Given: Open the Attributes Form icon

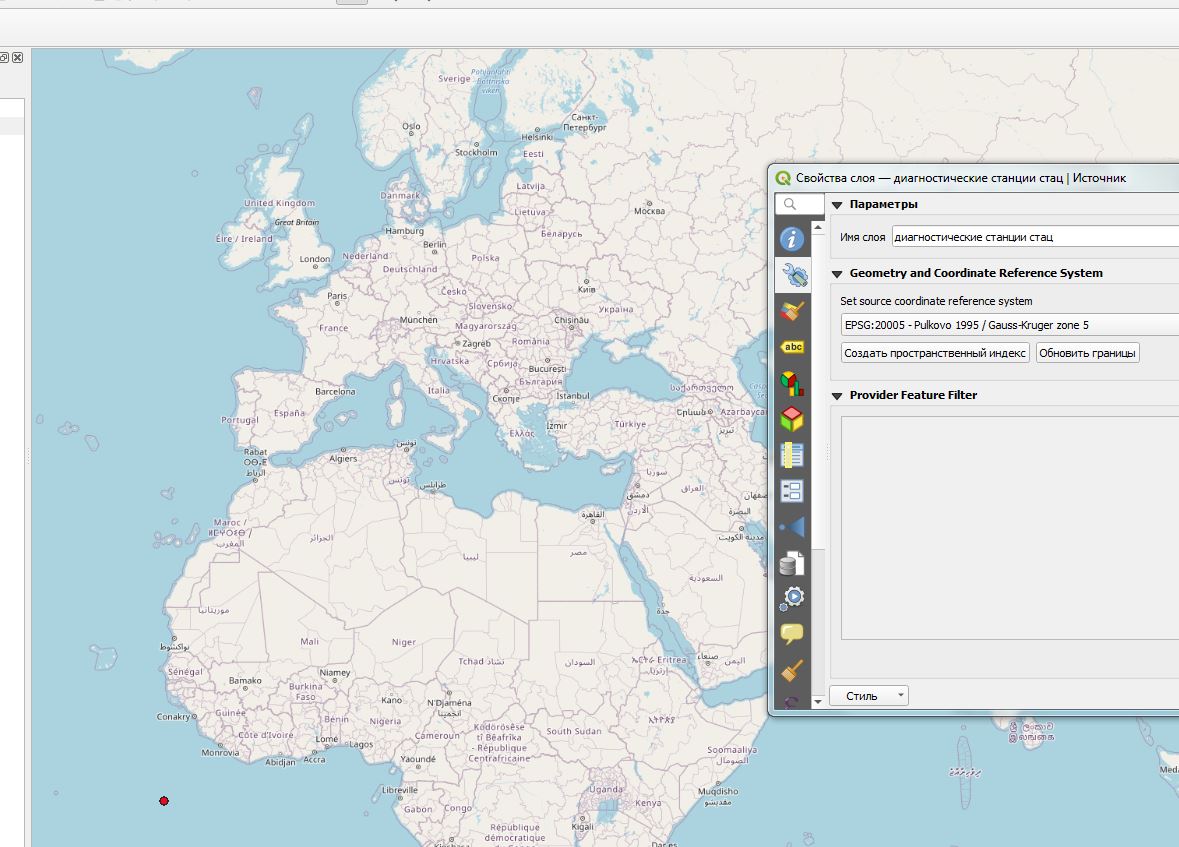Looking at the screenshot, I should (792, 491).
